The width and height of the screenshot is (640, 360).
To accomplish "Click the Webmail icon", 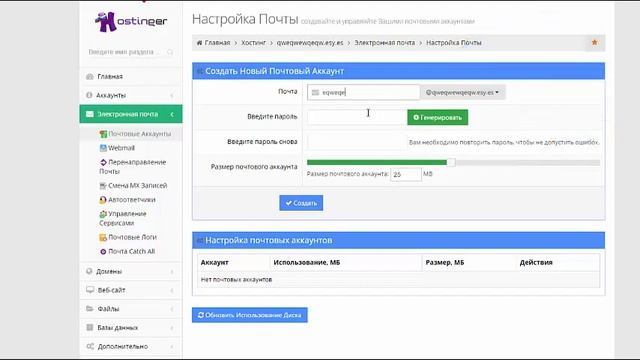I will click(x=103, y=148).
